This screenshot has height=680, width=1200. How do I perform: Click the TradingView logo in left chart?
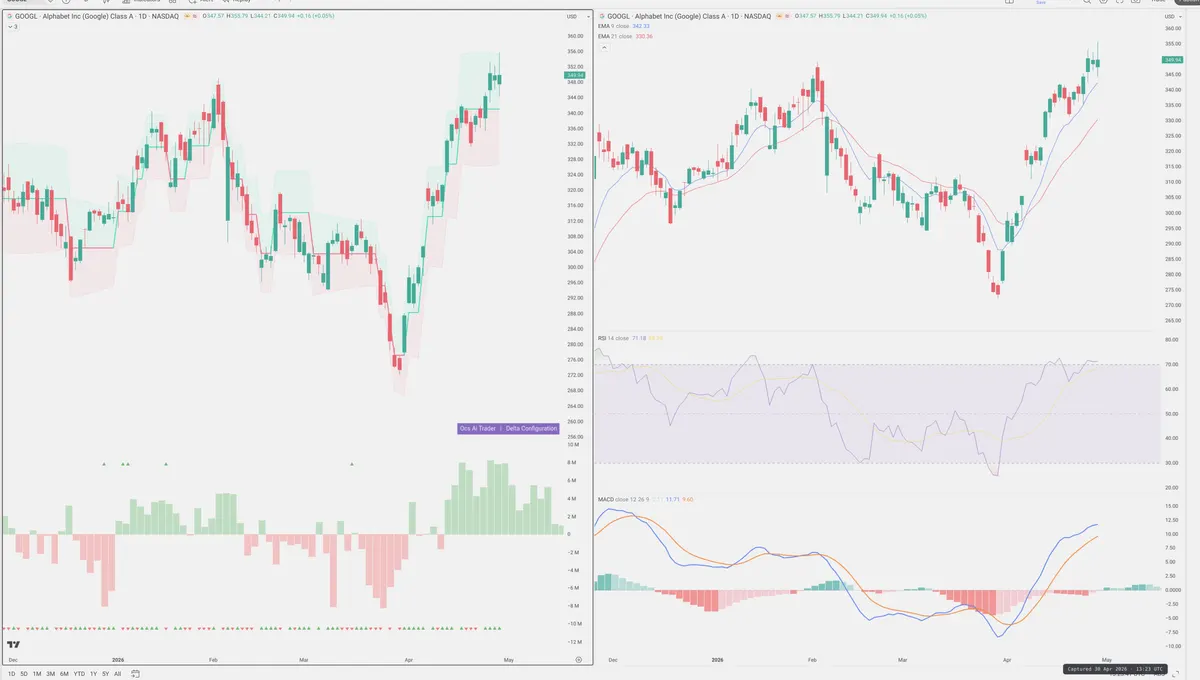click(x=14, y=645)
